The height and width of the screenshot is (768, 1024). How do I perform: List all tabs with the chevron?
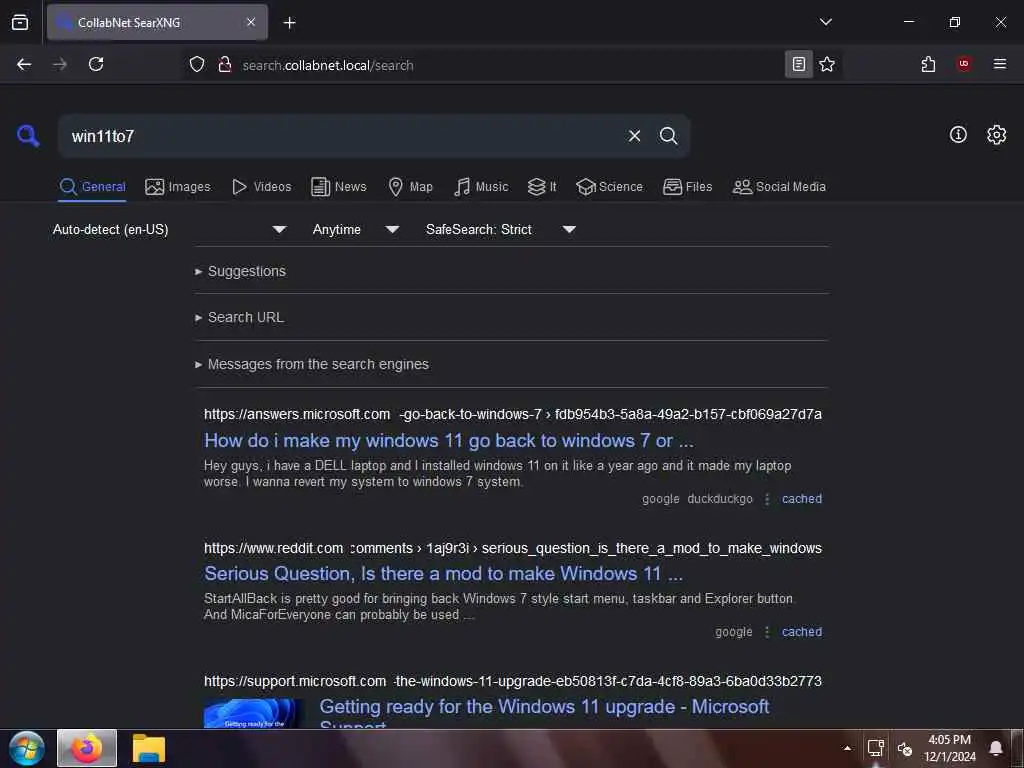point(825,22)
